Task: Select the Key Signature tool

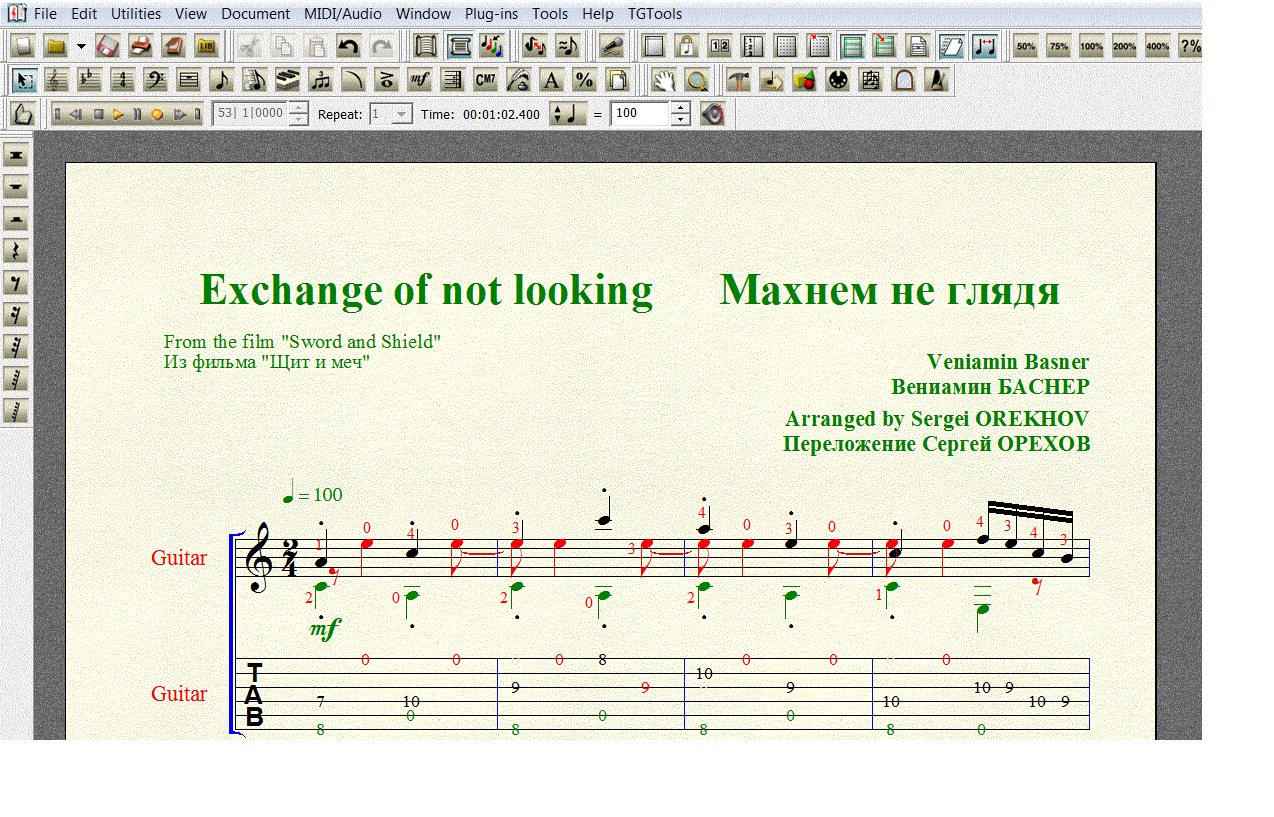Action: [x=89, y=80]
